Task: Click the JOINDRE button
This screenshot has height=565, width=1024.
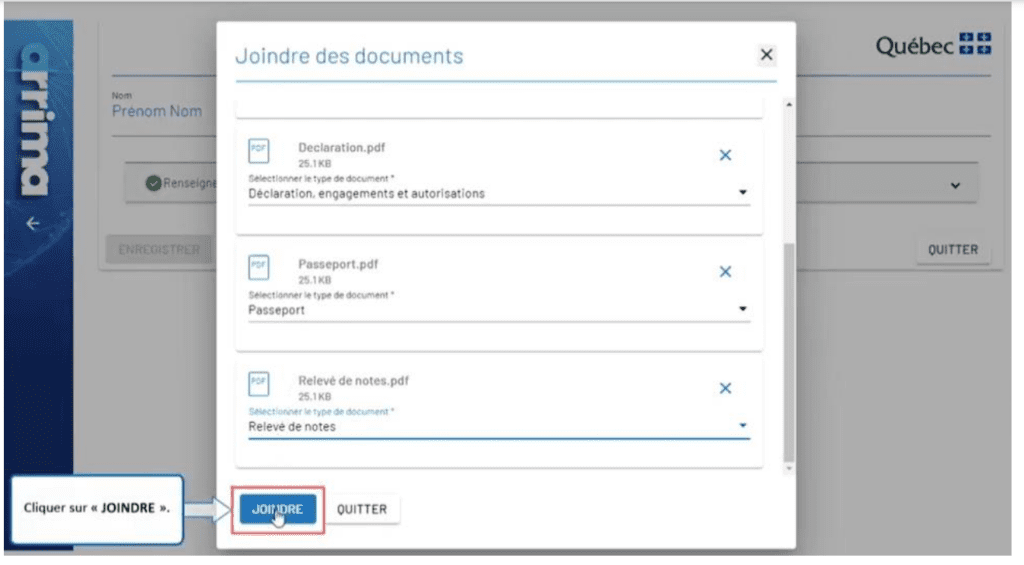Action: click(278, 509)
